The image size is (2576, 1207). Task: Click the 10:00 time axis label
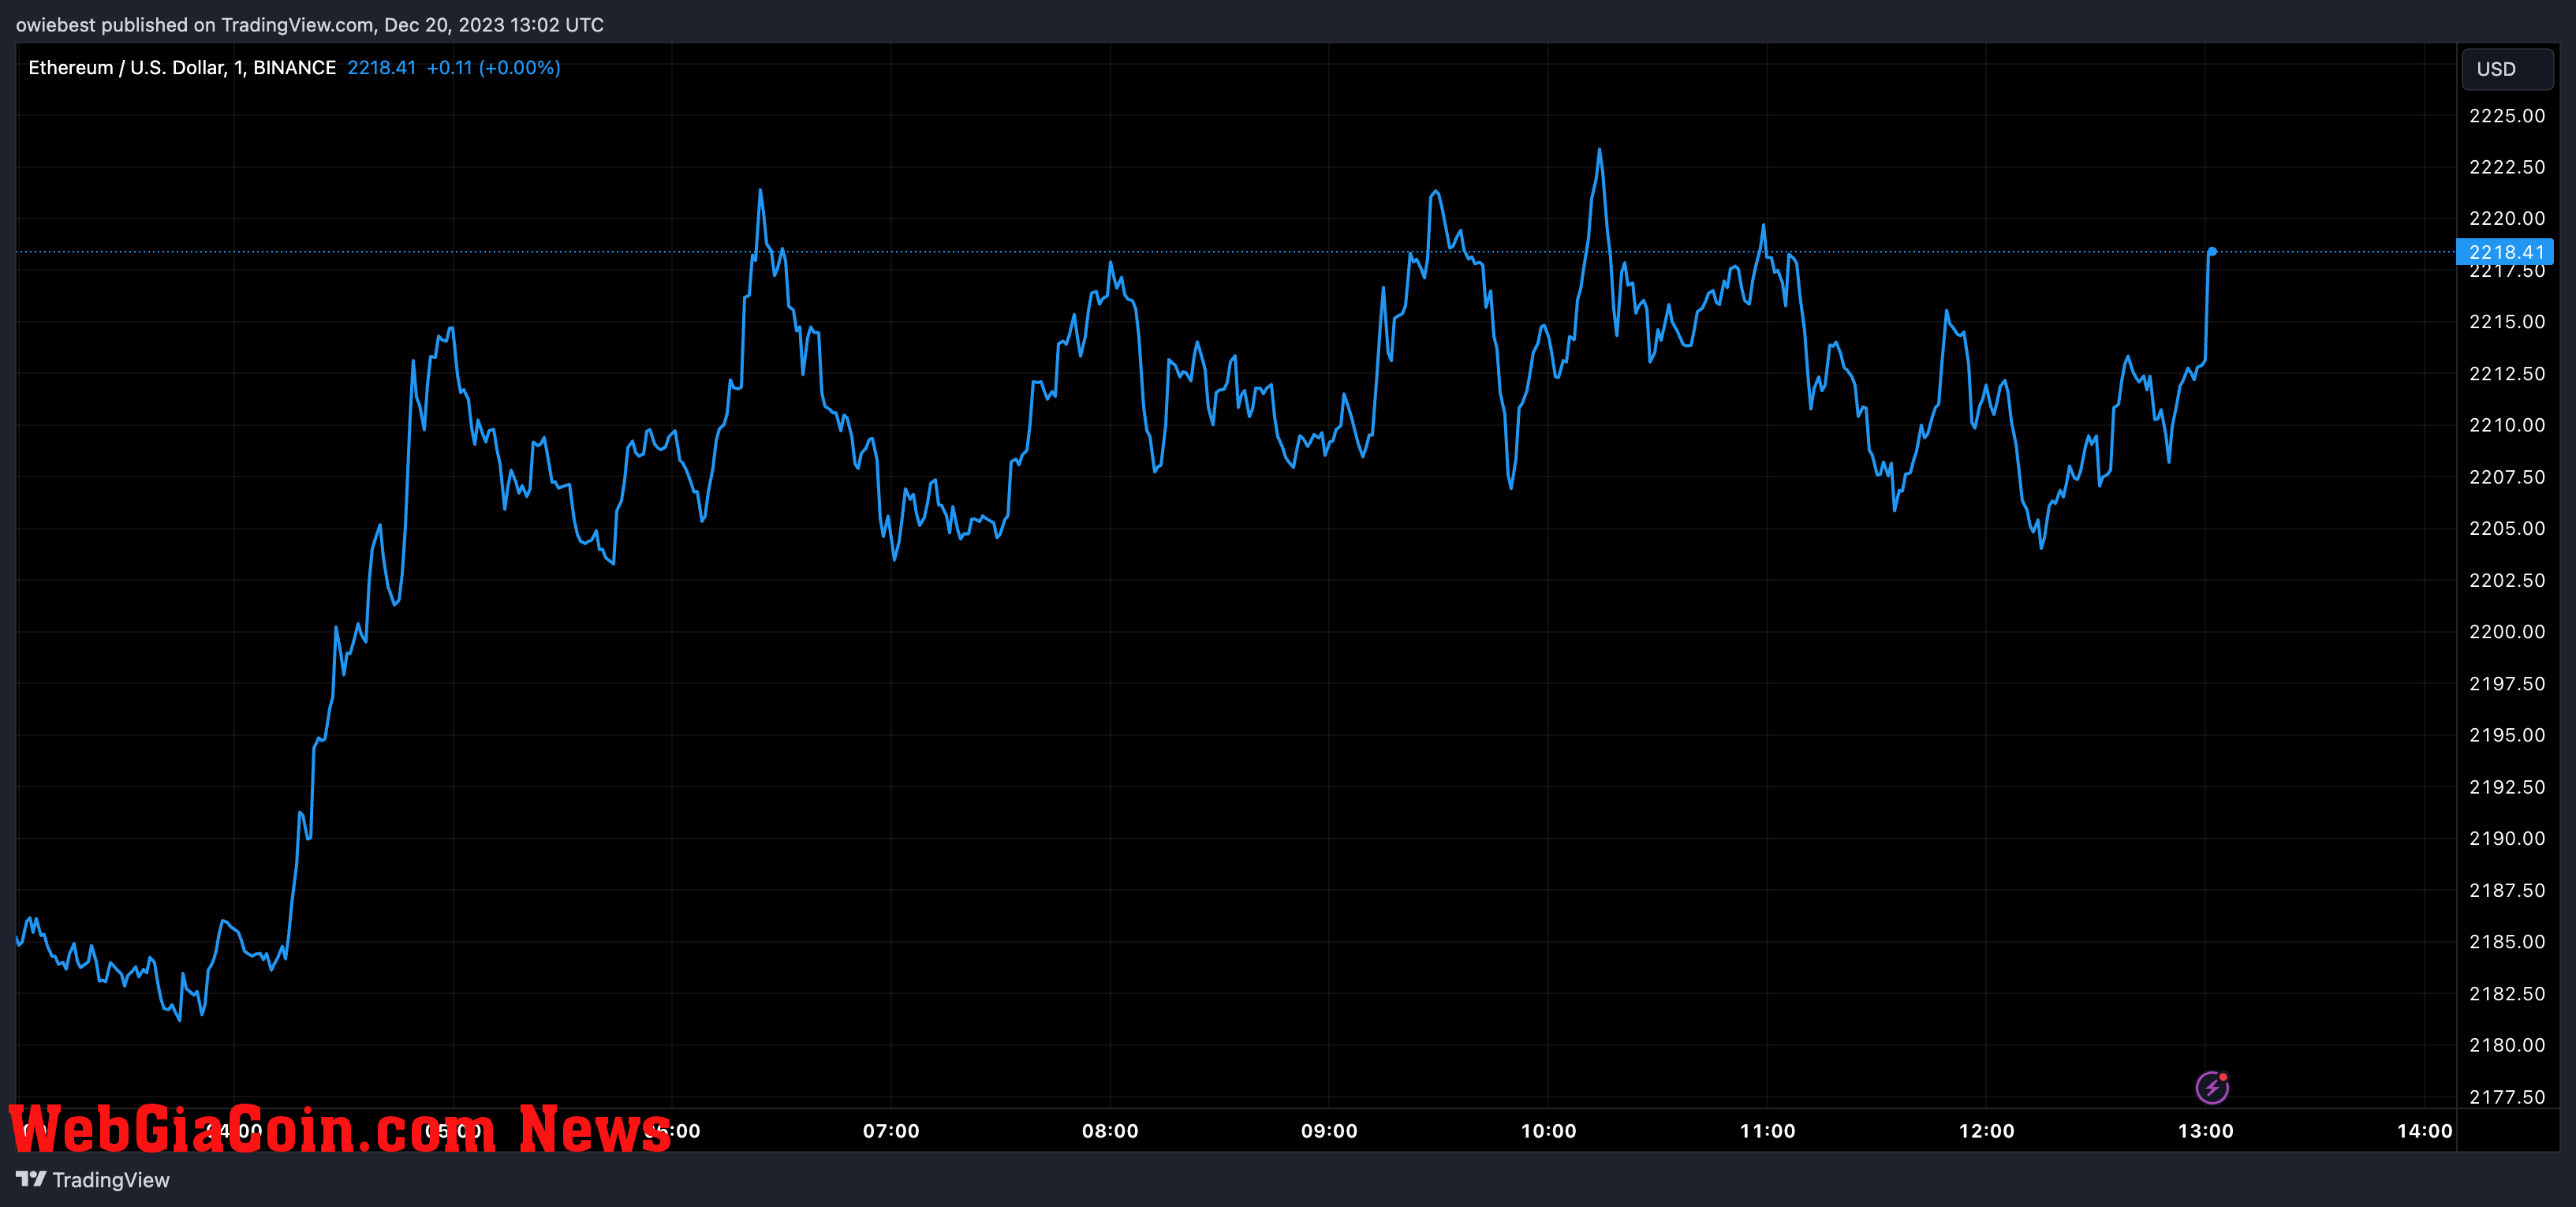coord(1548,1131)
